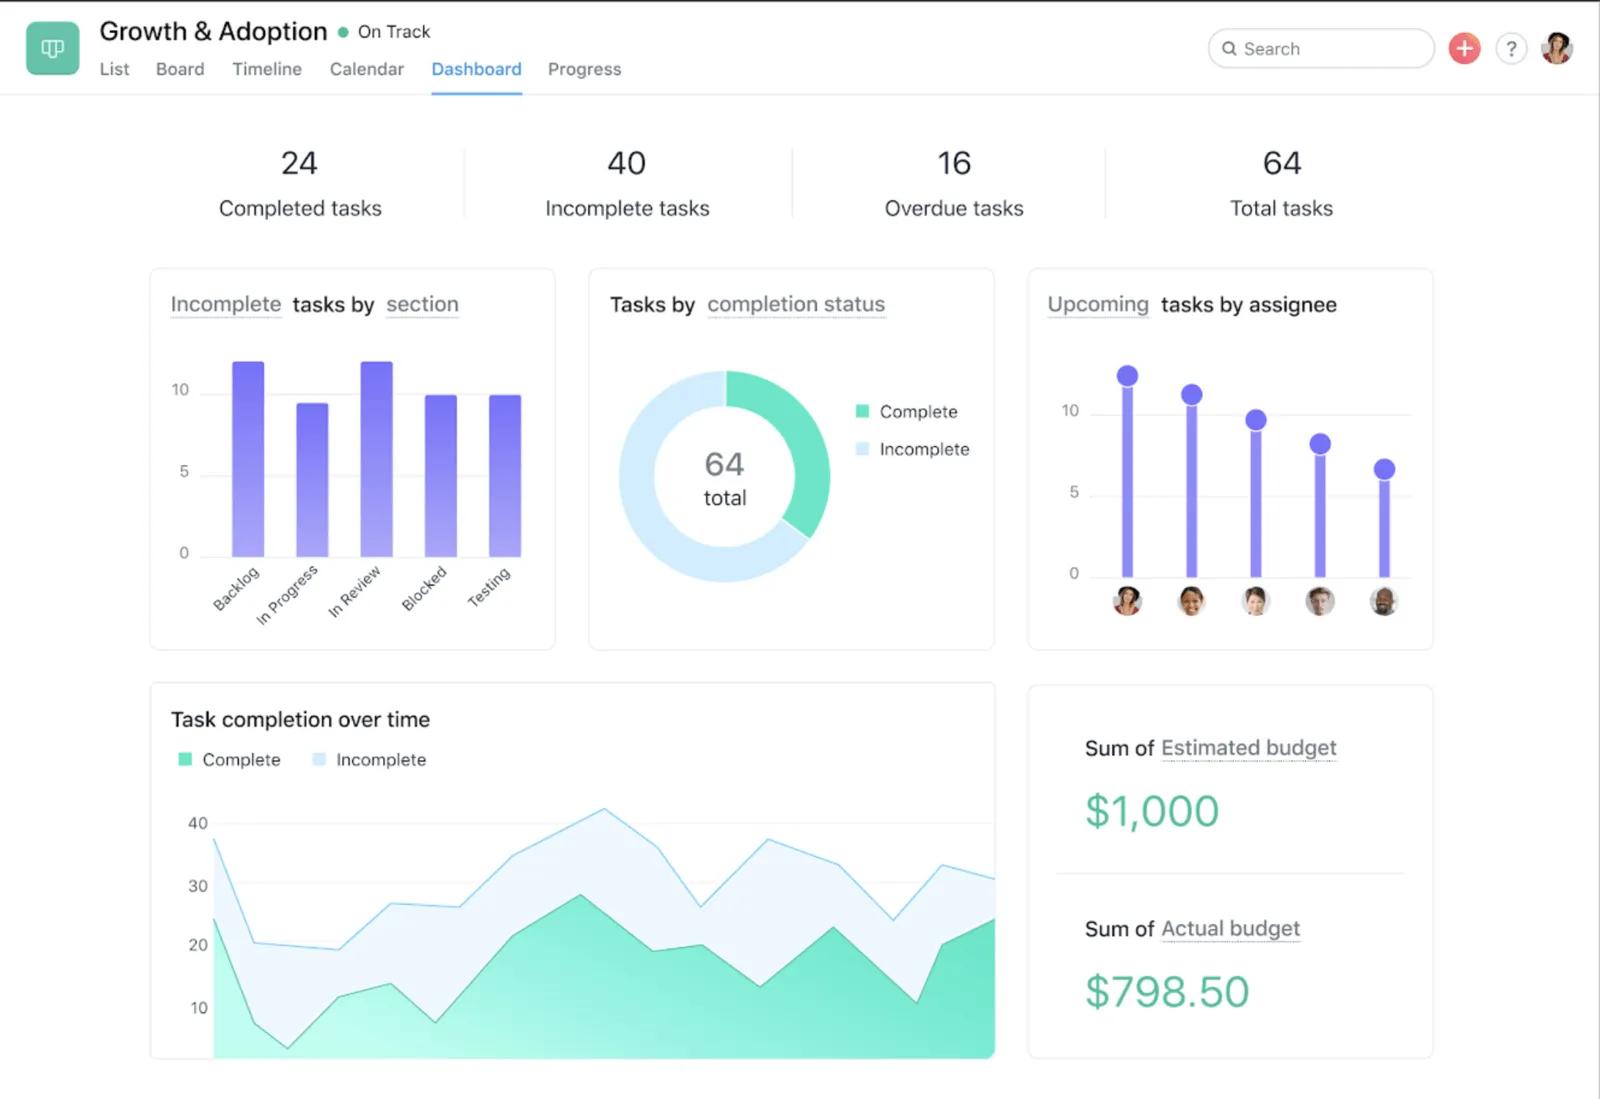Open the help question mark icon

pyautogui.click(x=1511, y=48)
